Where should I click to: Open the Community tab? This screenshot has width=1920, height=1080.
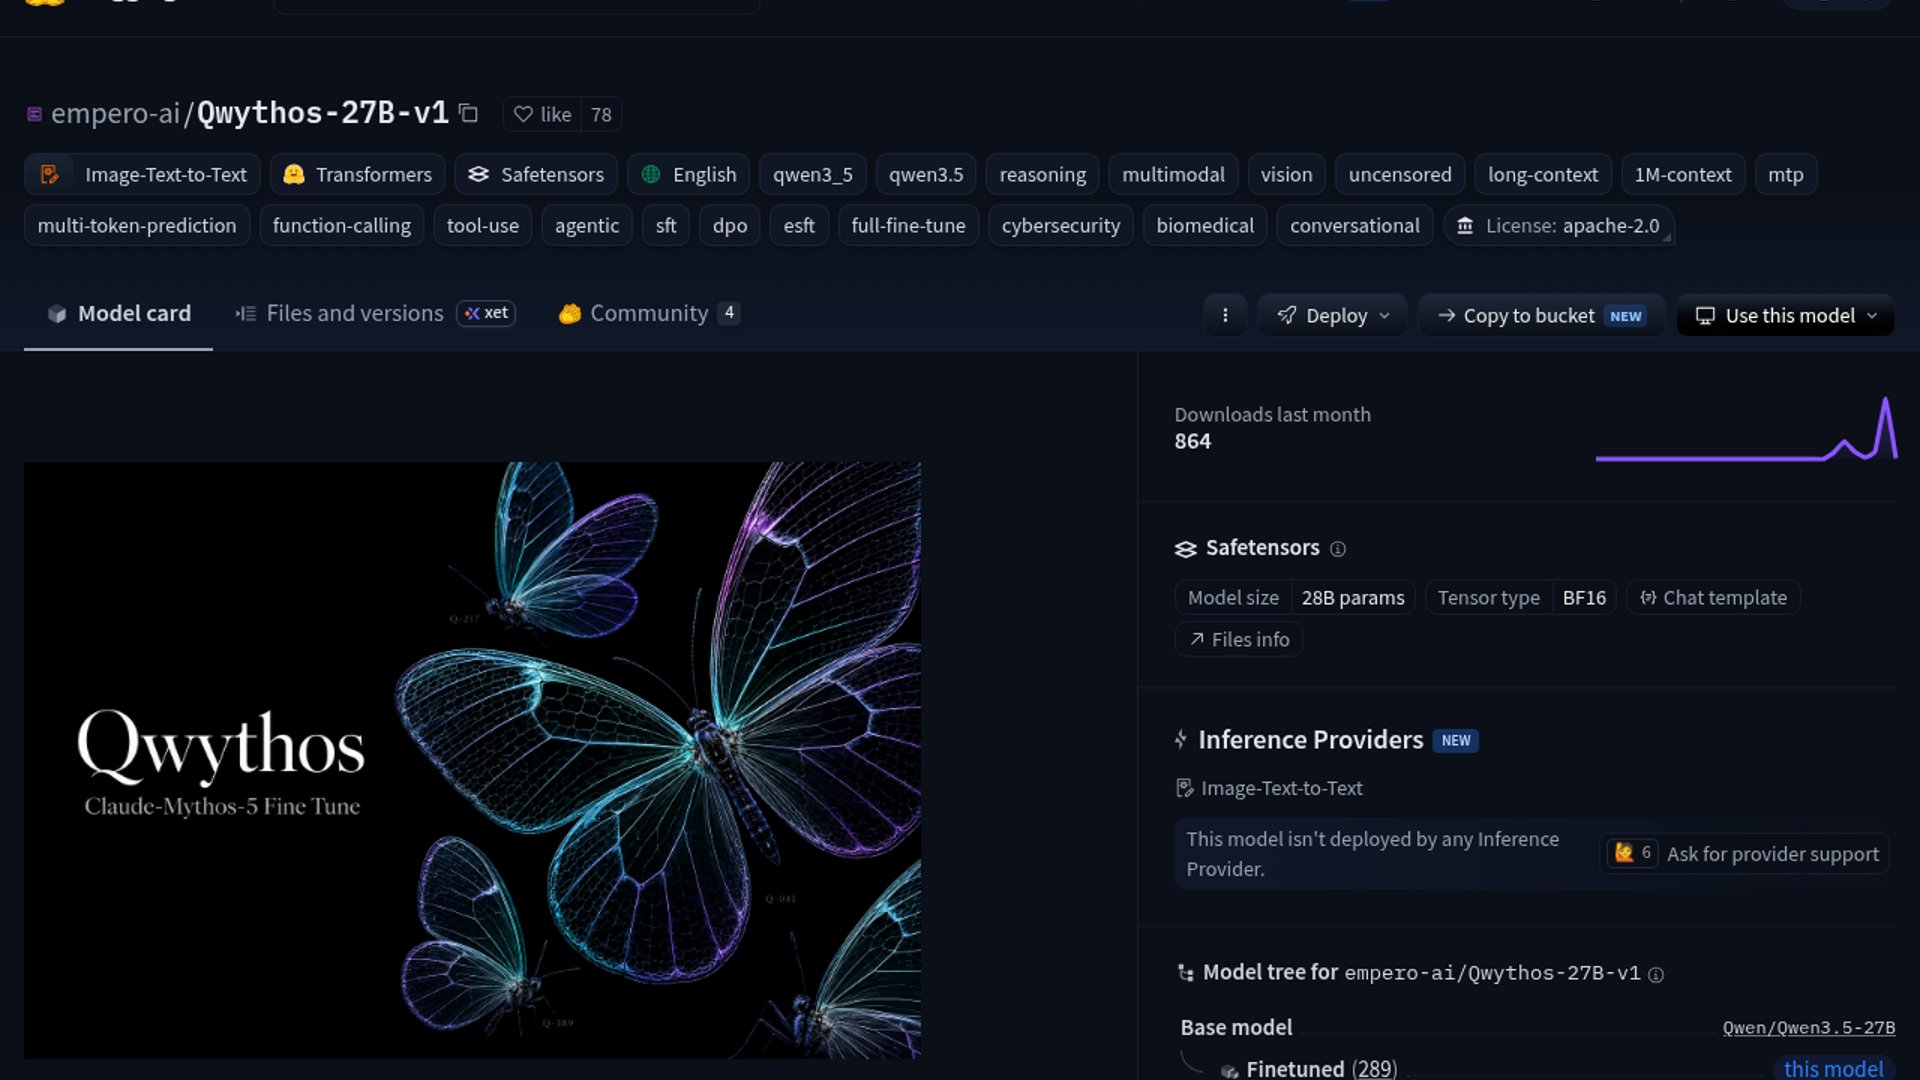649,313
